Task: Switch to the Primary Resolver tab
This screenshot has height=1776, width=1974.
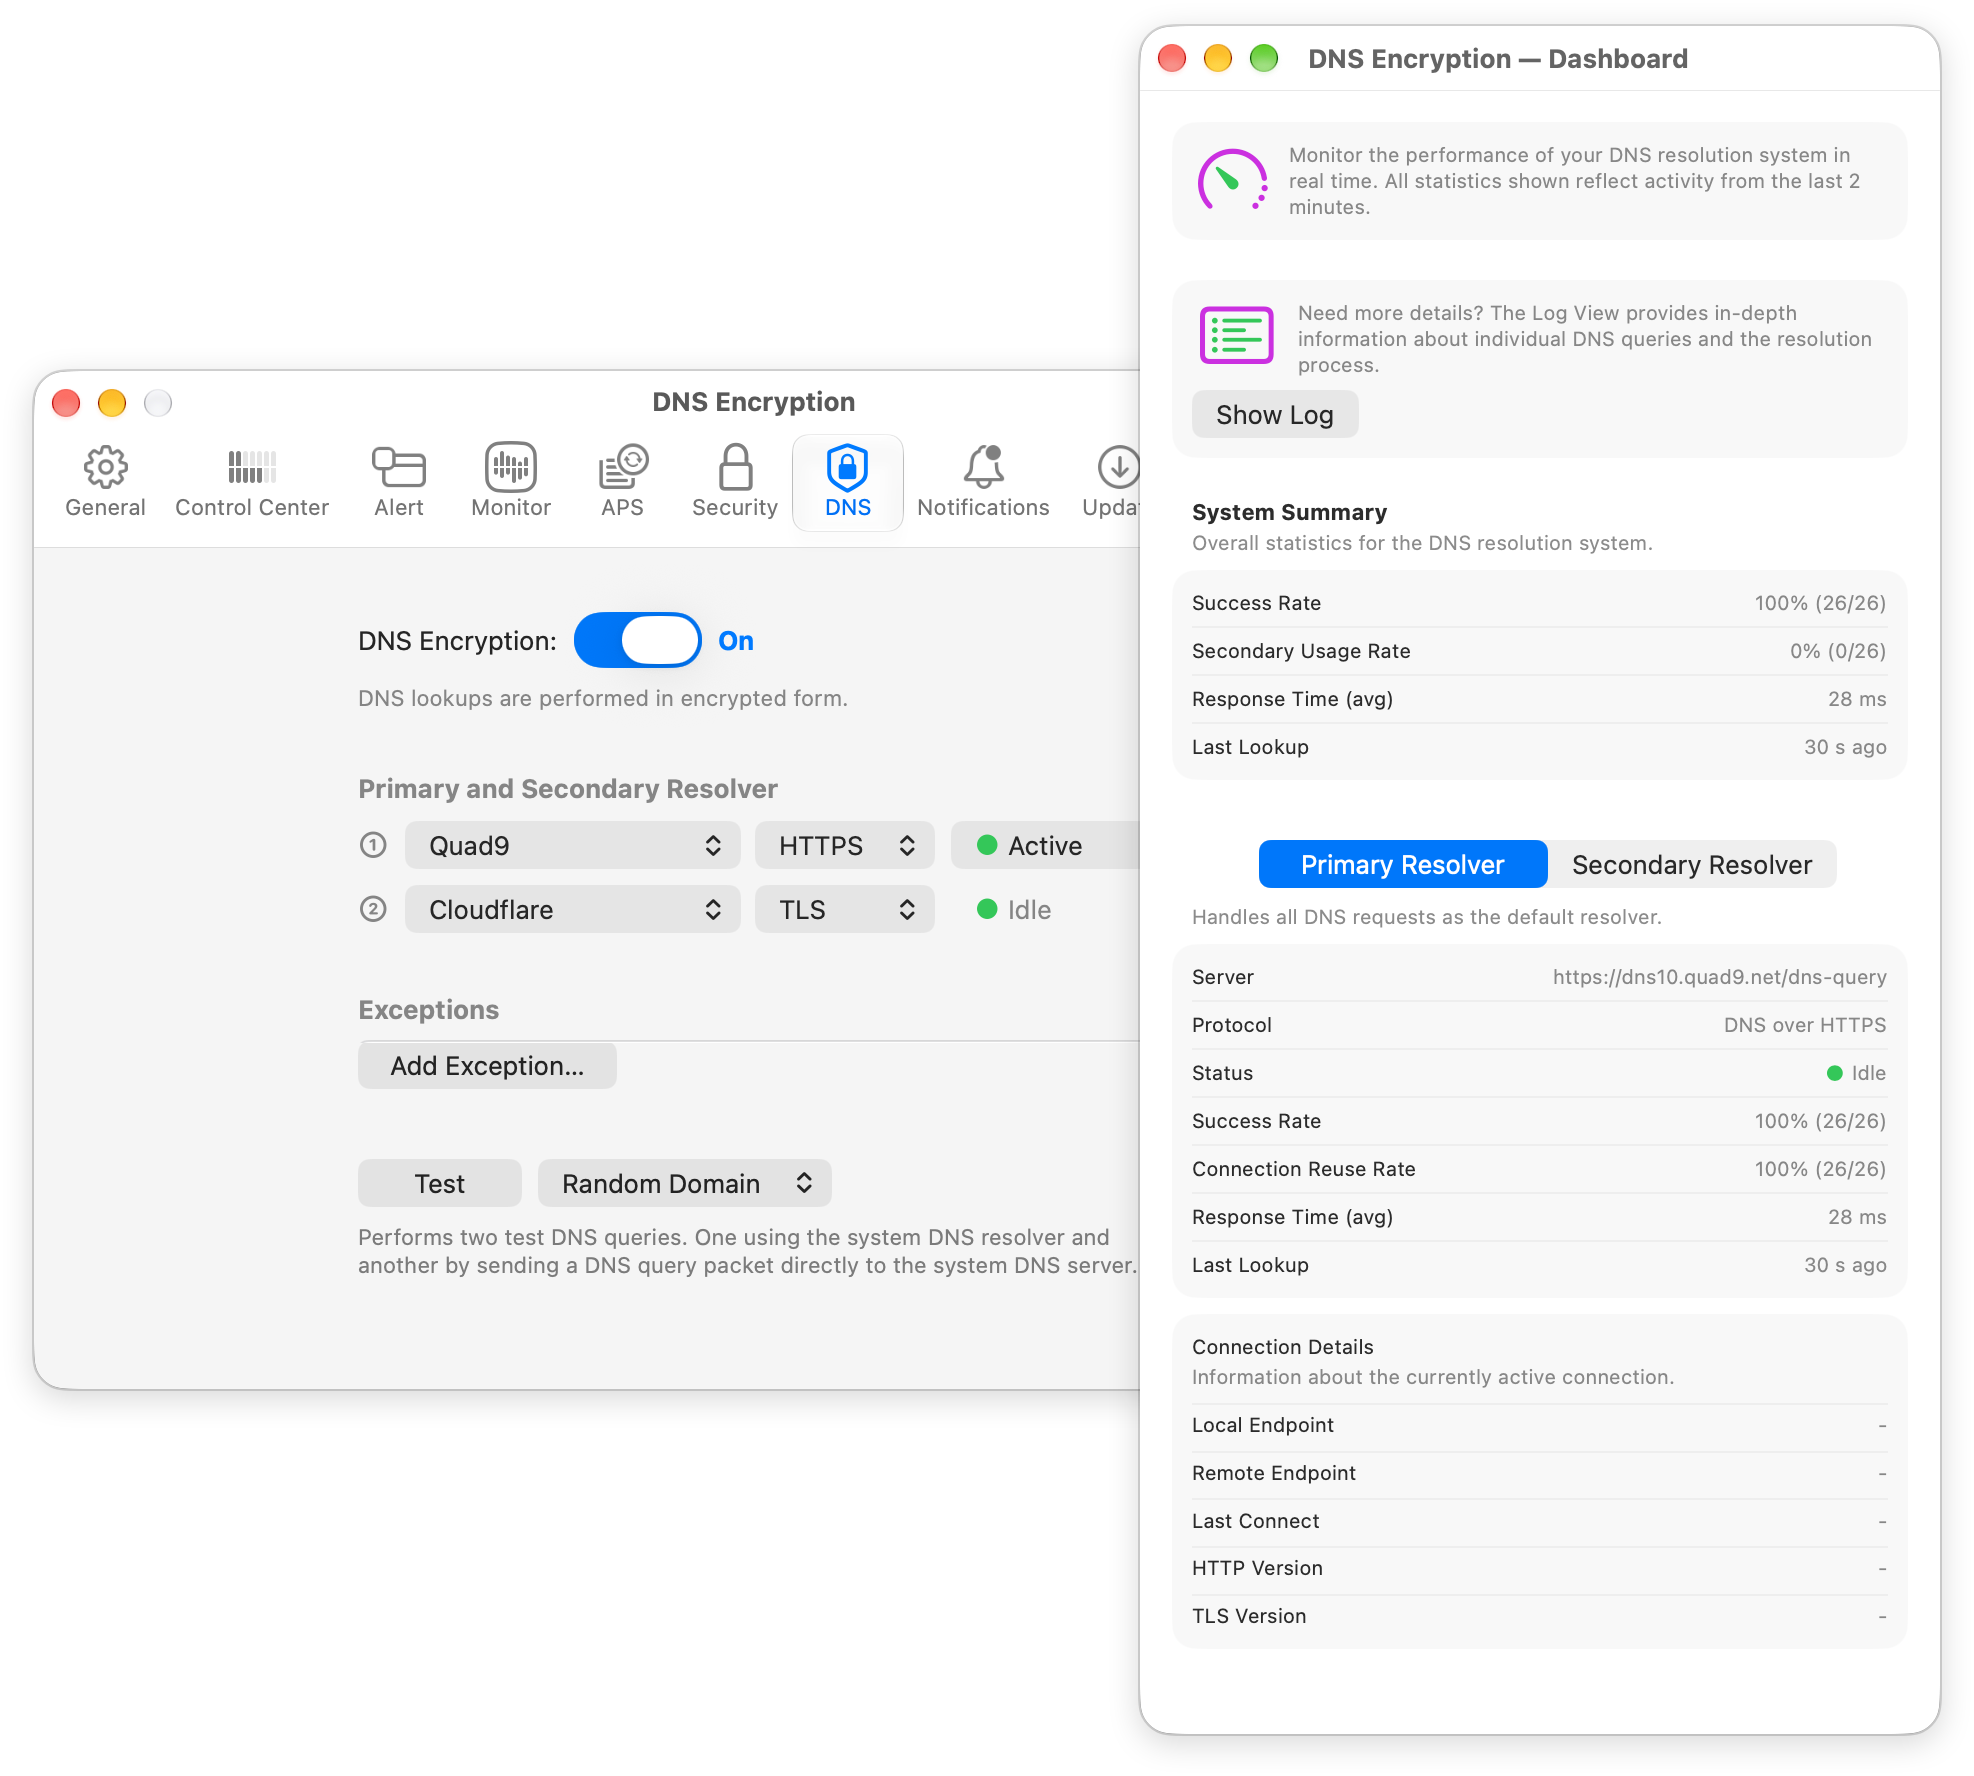Action: tap(1403, 865)
